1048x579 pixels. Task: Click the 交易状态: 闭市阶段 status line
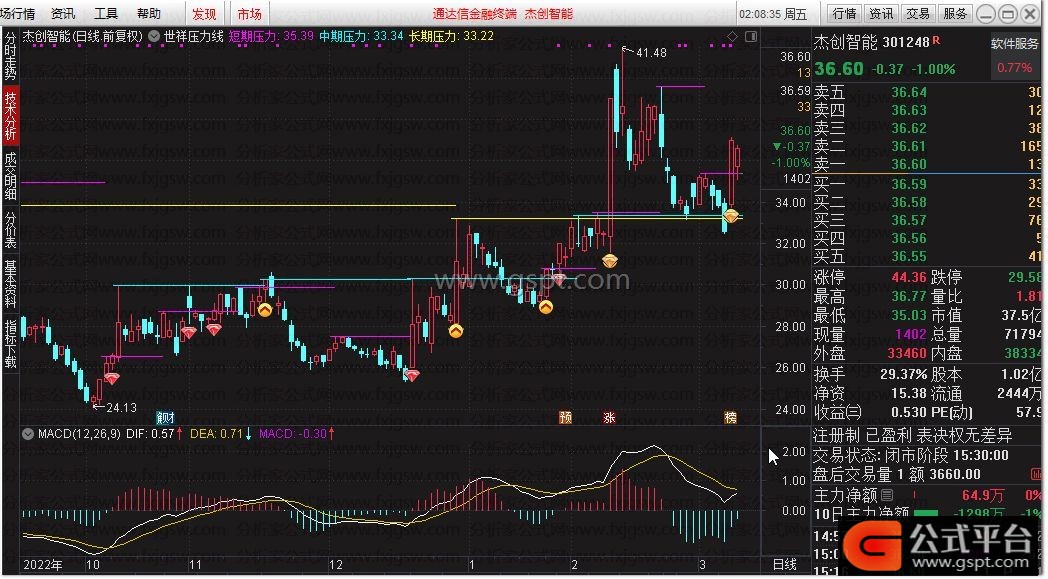(911, 456)
